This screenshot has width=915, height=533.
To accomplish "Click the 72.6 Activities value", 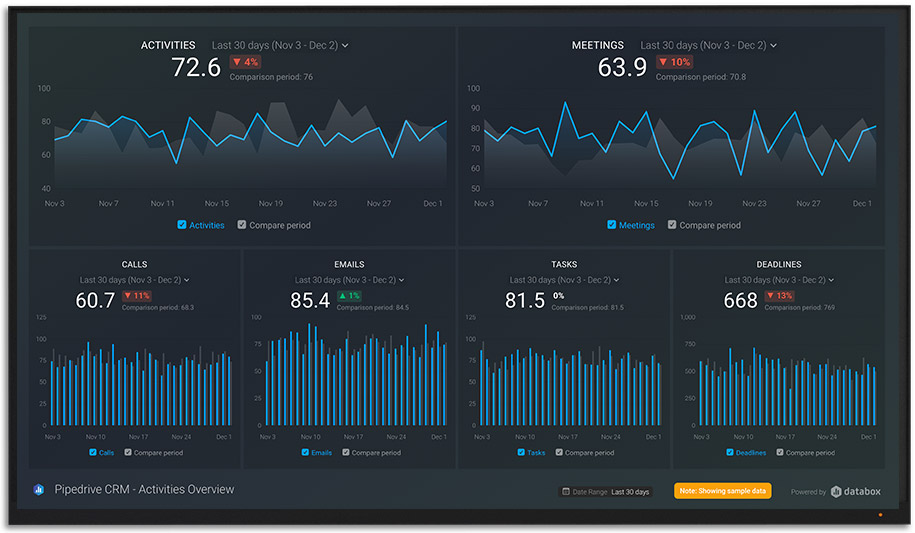I will [196, 68].
